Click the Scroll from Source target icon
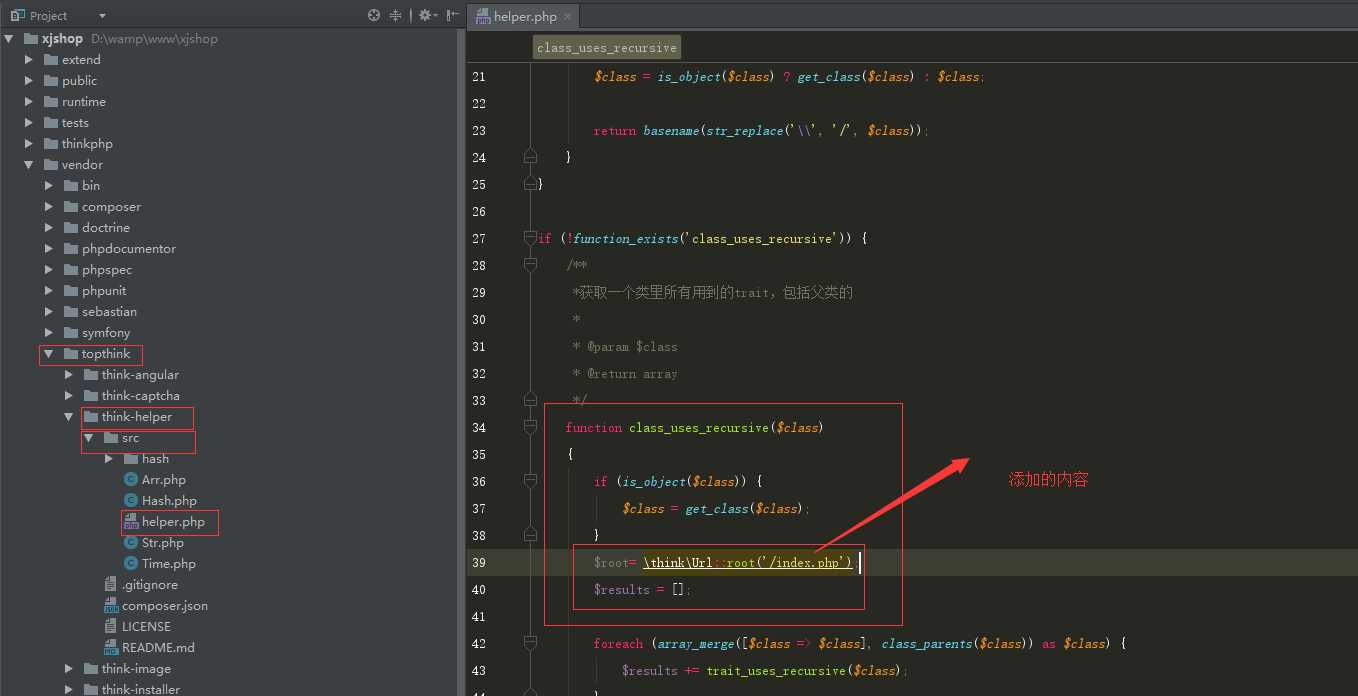The height and width of the screenshot is (696, 1358). [x=374, y=15]
